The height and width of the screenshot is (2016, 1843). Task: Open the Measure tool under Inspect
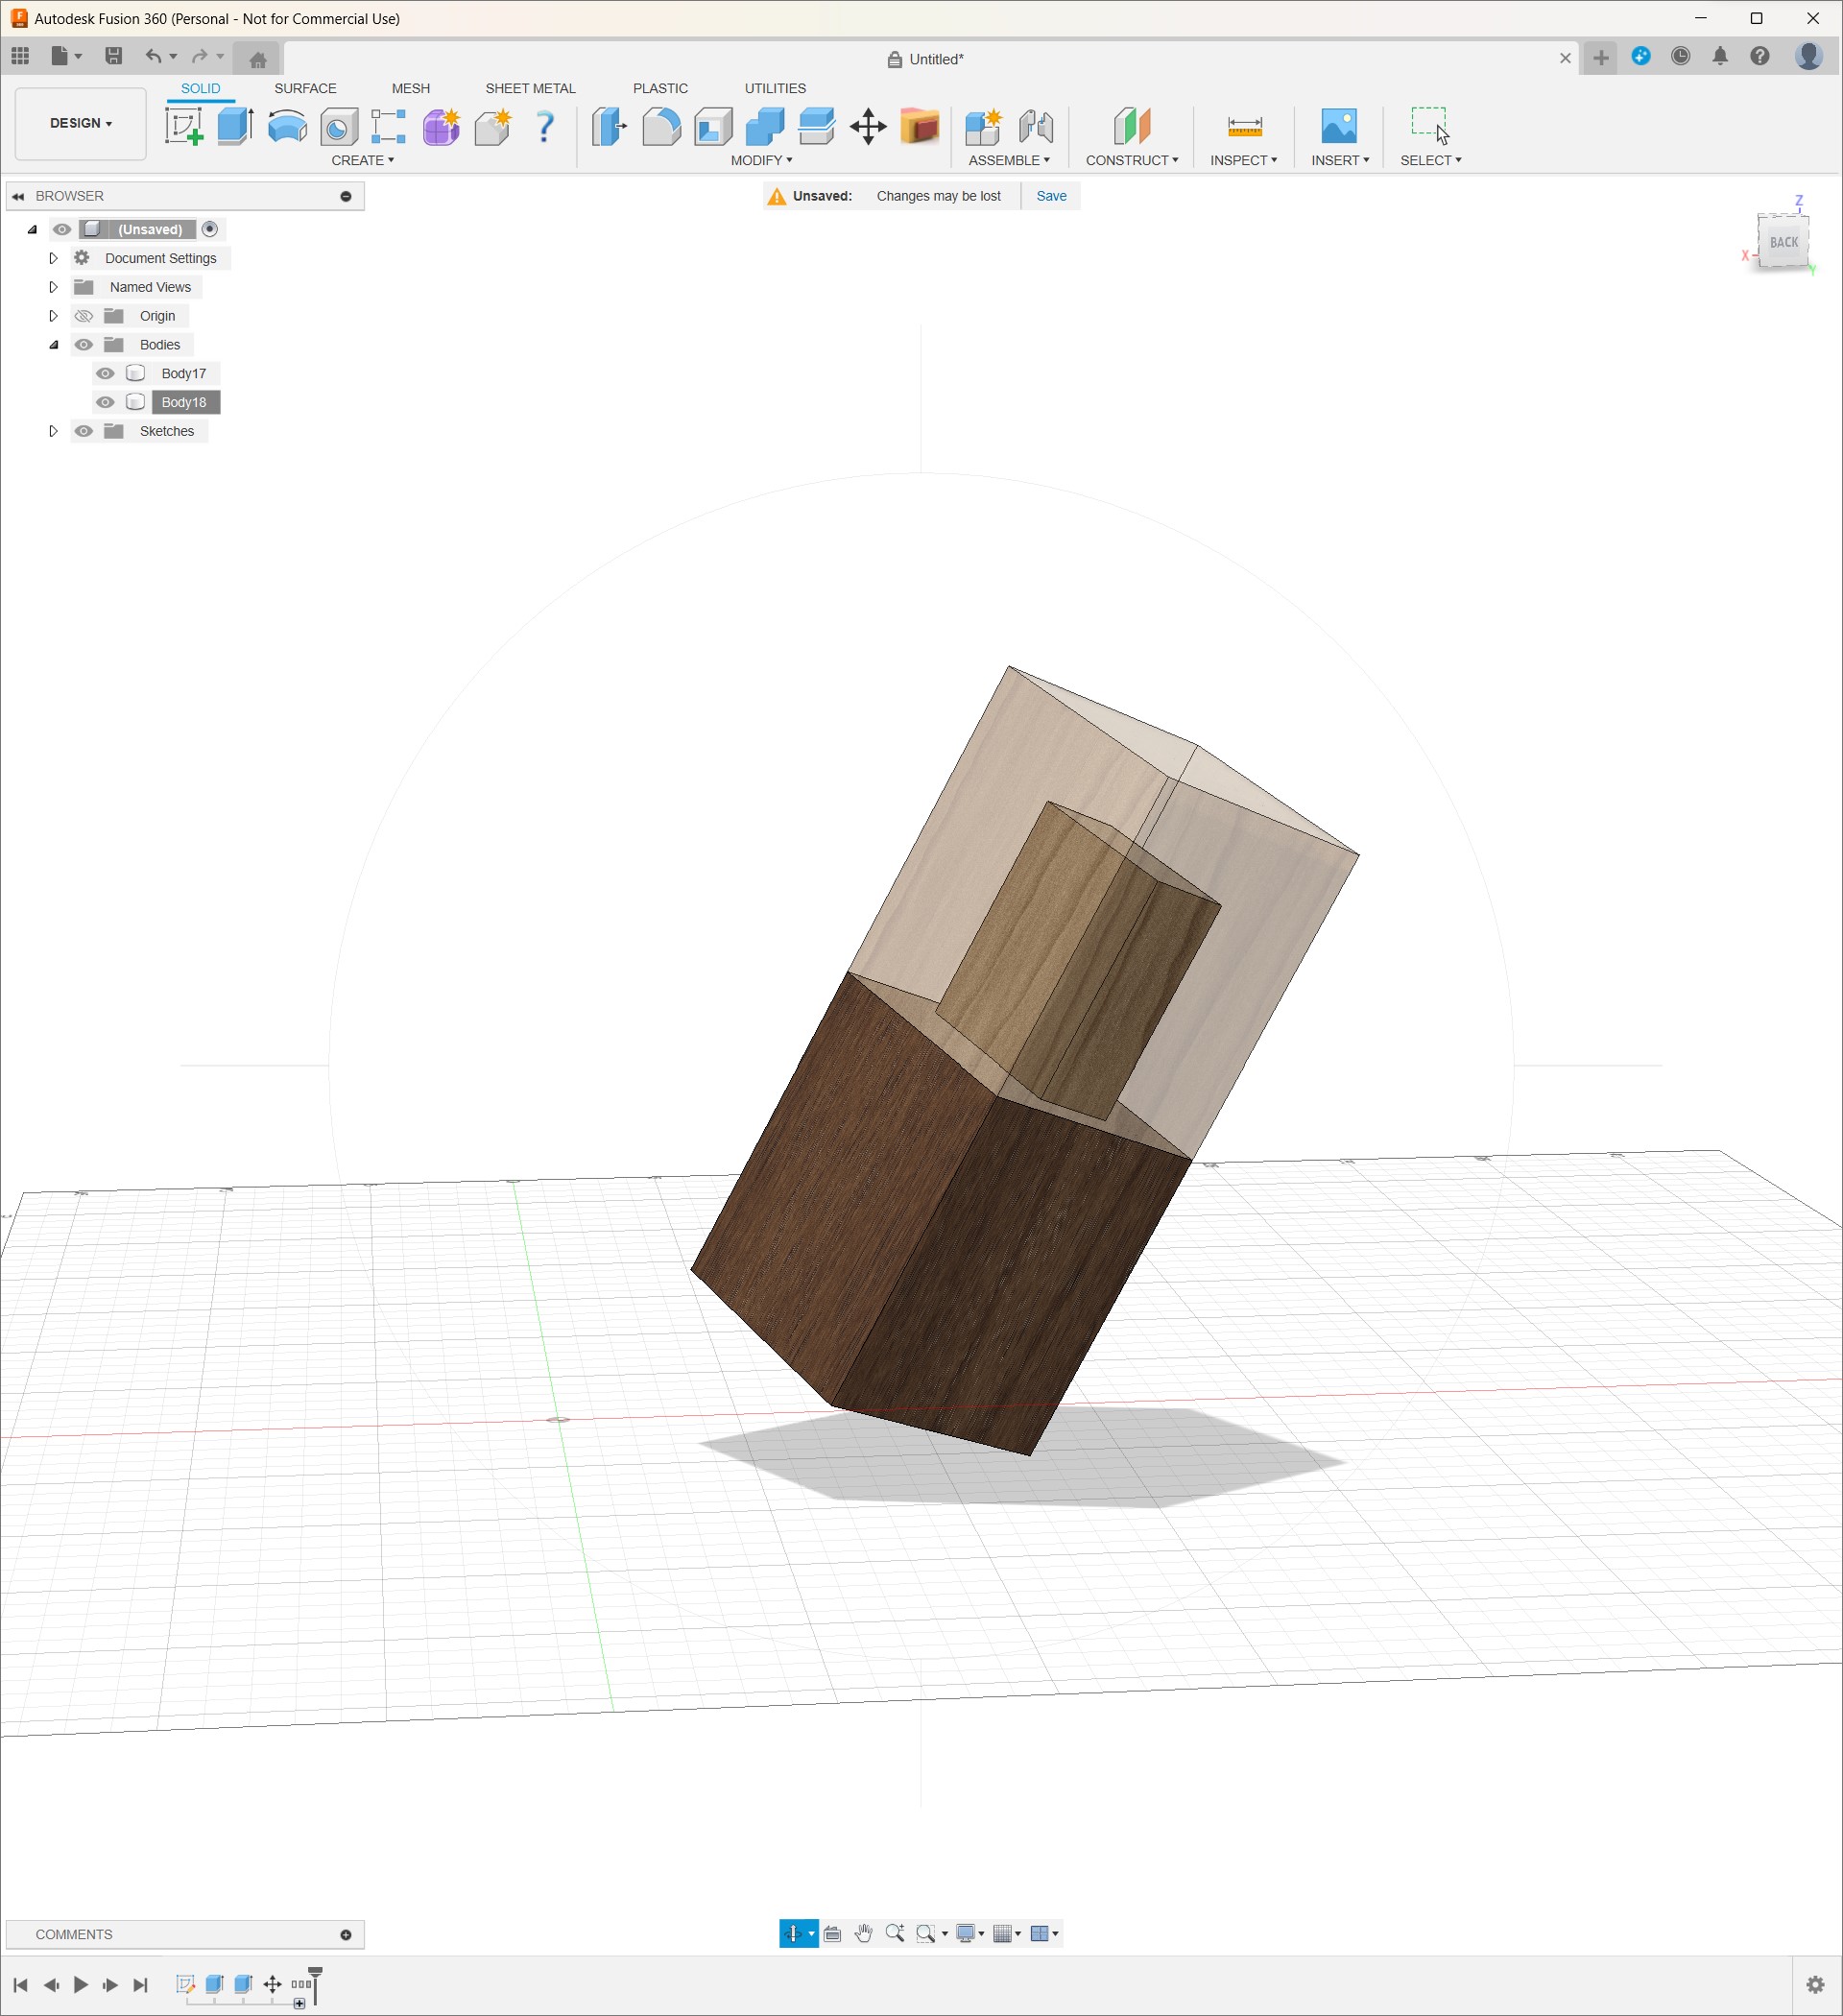click(x=1243, y=128)
